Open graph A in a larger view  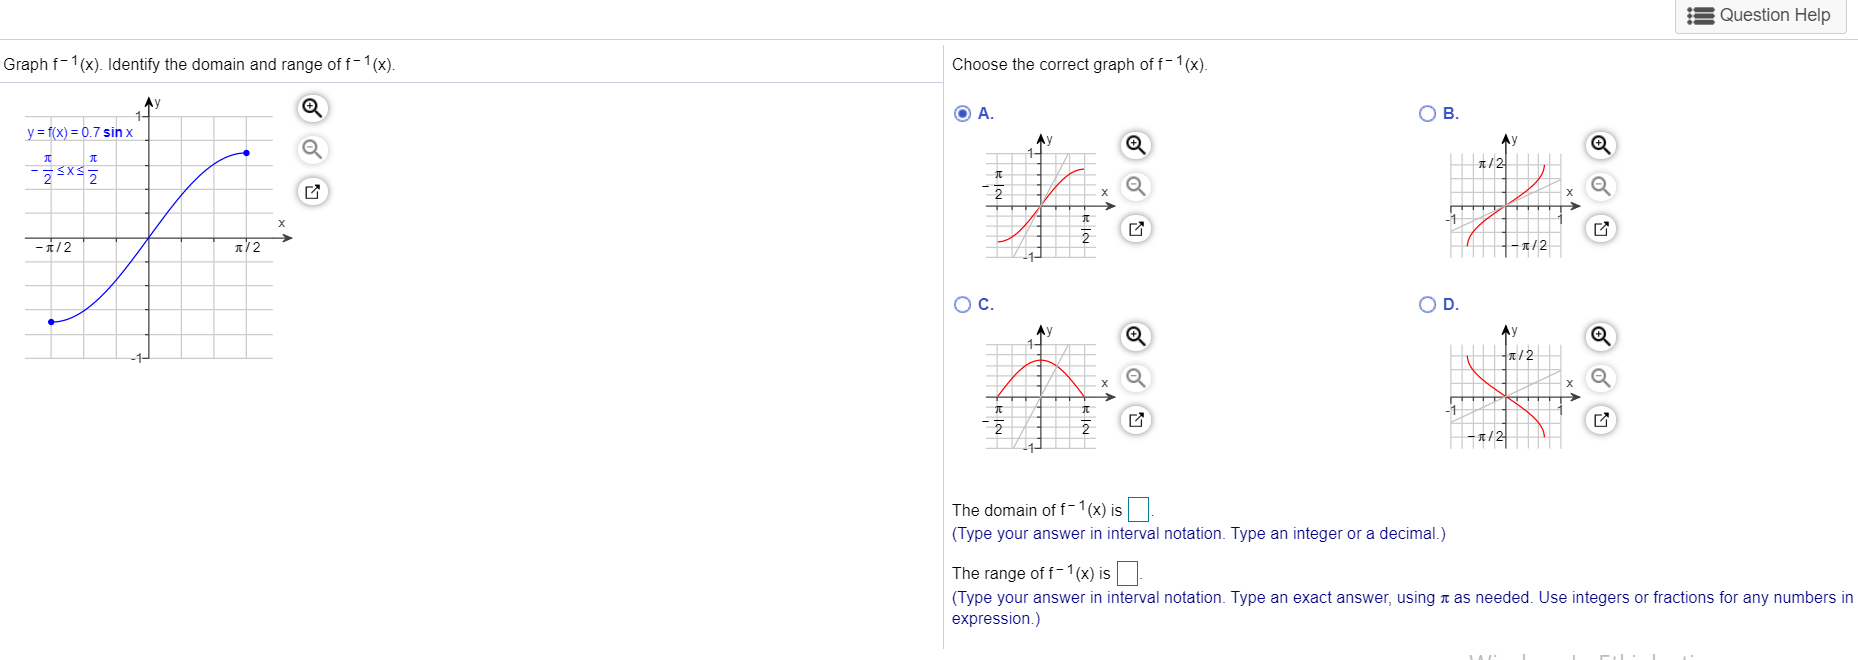click(x=1134, y=228)
